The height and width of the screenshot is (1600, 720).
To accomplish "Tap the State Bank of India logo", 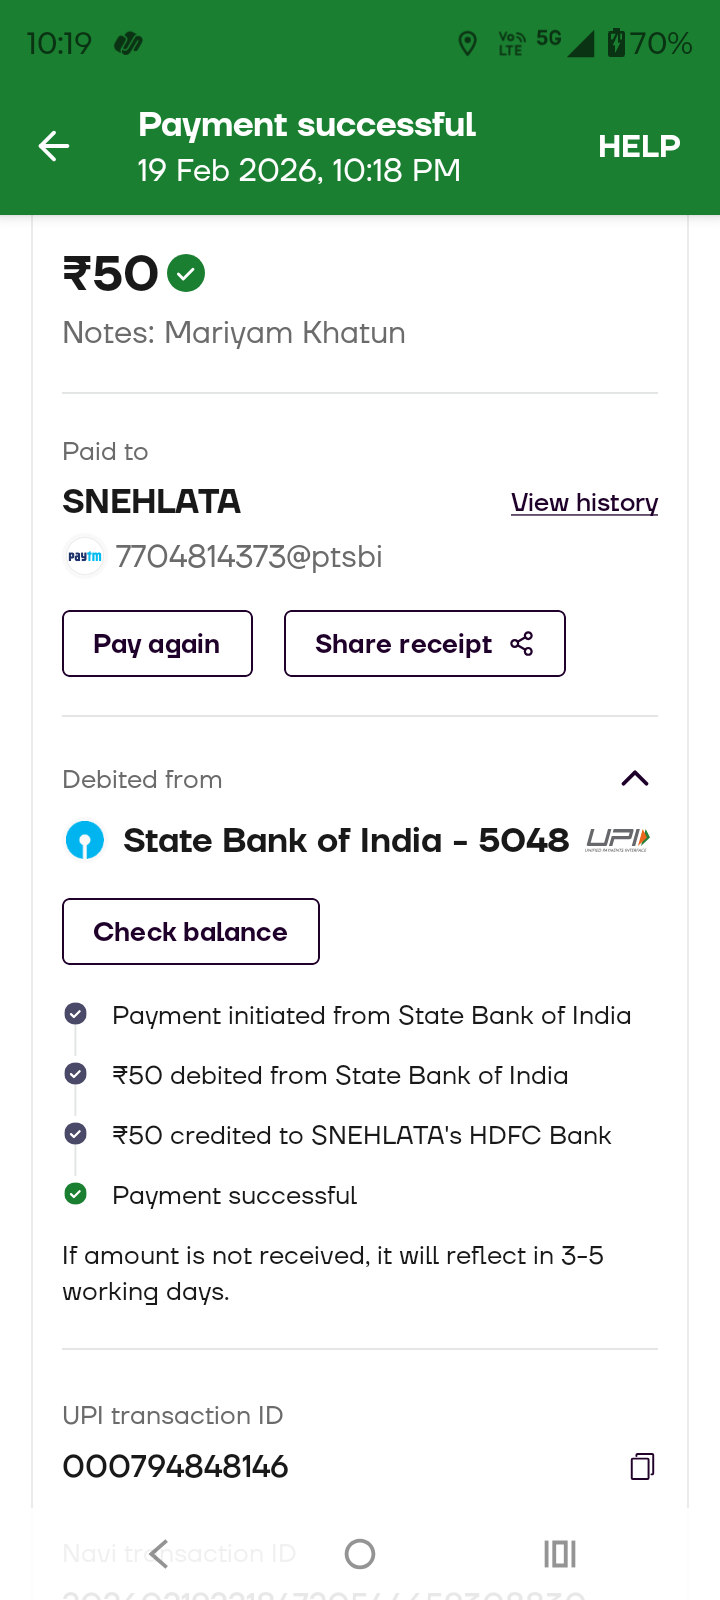I will [x=85, y=840].
